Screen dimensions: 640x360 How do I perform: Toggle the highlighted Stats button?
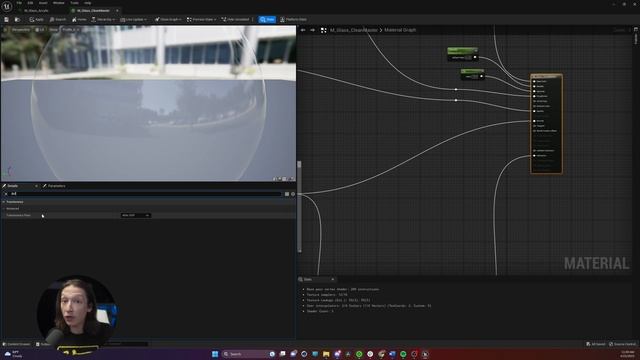(267, 19)
